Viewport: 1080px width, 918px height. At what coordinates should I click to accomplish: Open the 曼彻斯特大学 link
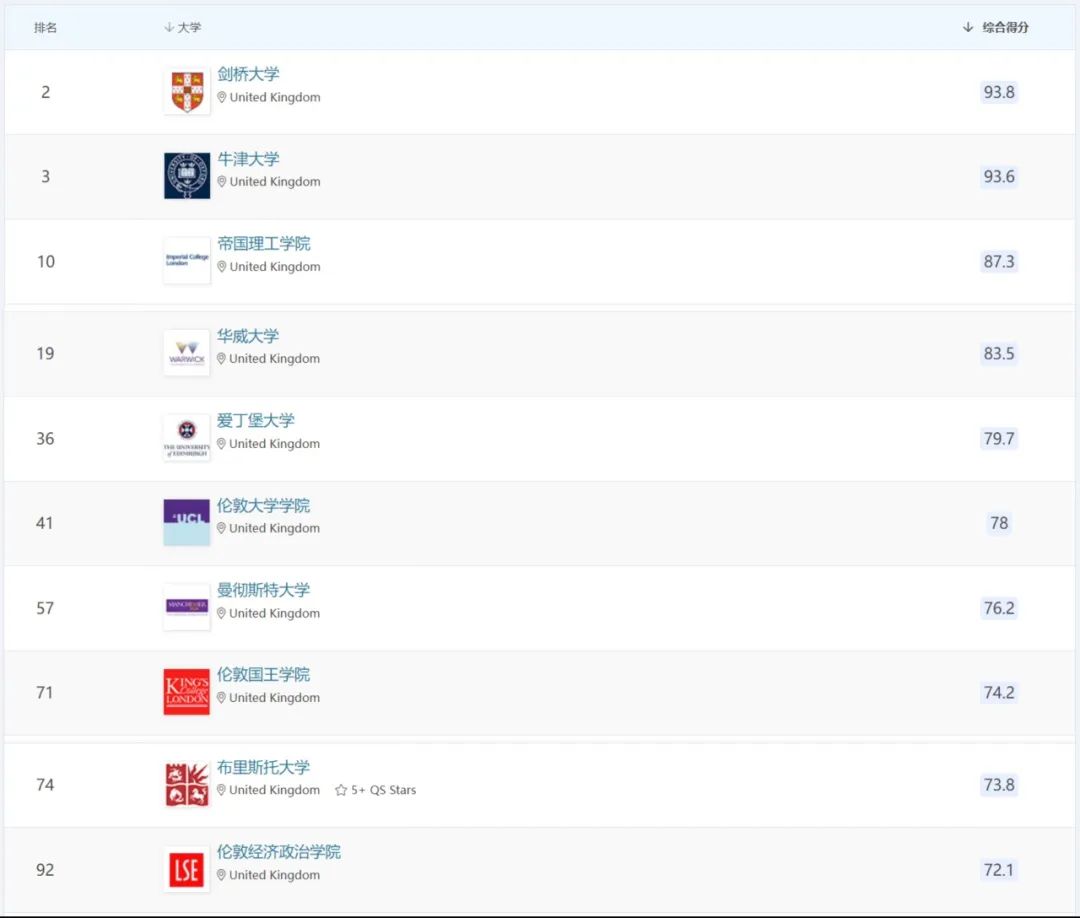[264, 590]
